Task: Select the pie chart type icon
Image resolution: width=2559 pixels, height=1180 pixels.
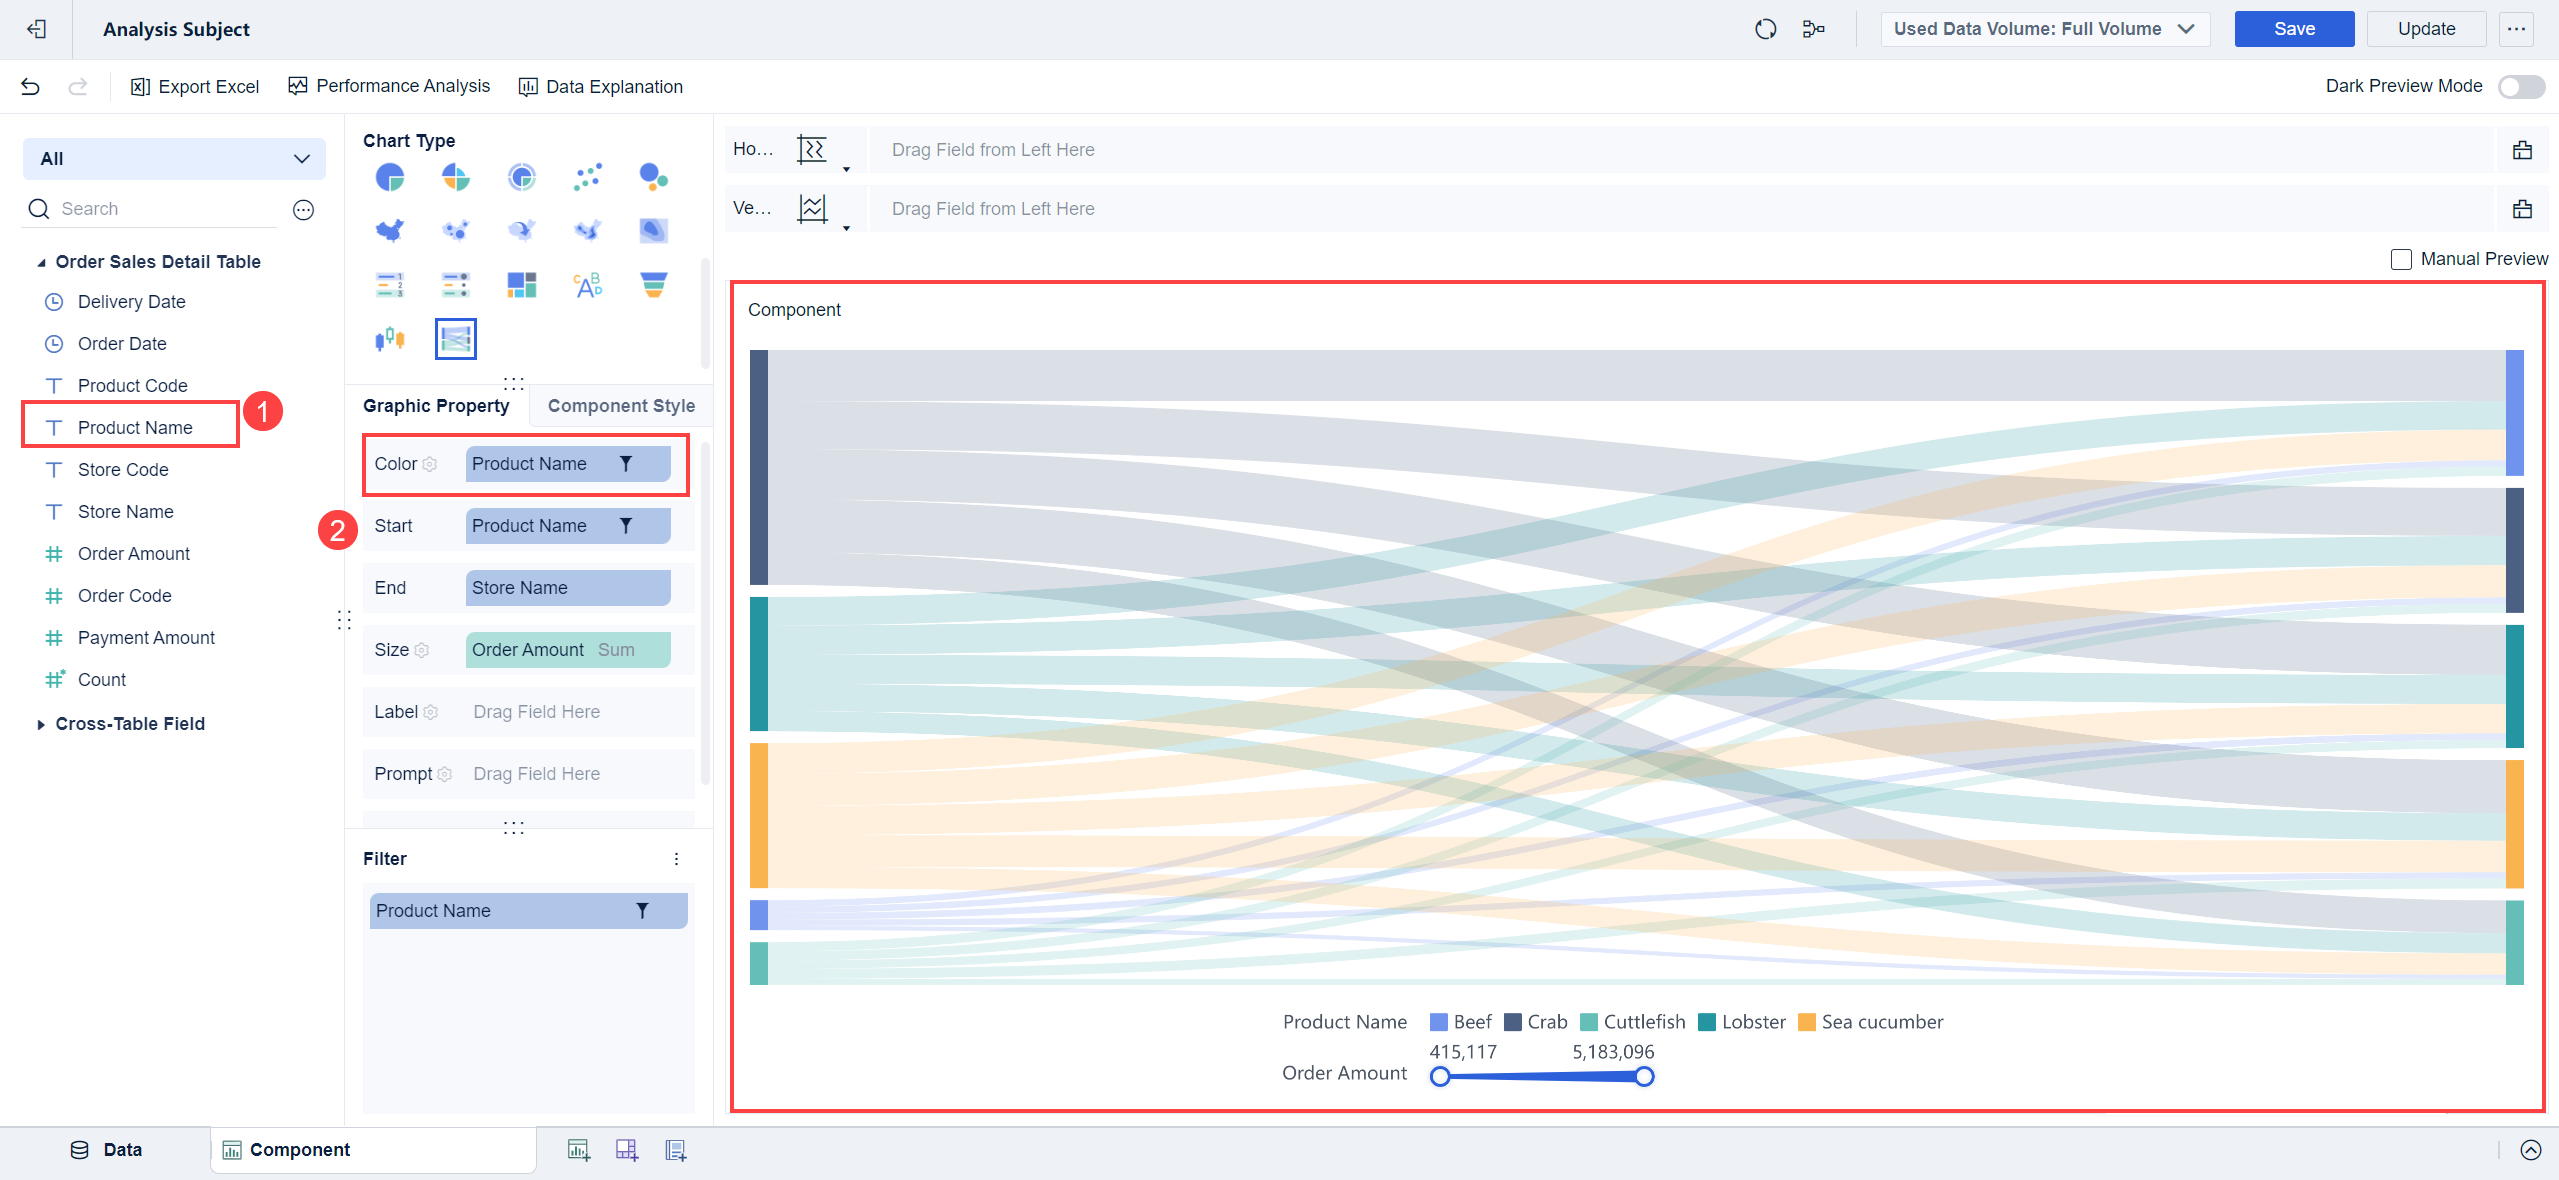Action: coord(390,178)
